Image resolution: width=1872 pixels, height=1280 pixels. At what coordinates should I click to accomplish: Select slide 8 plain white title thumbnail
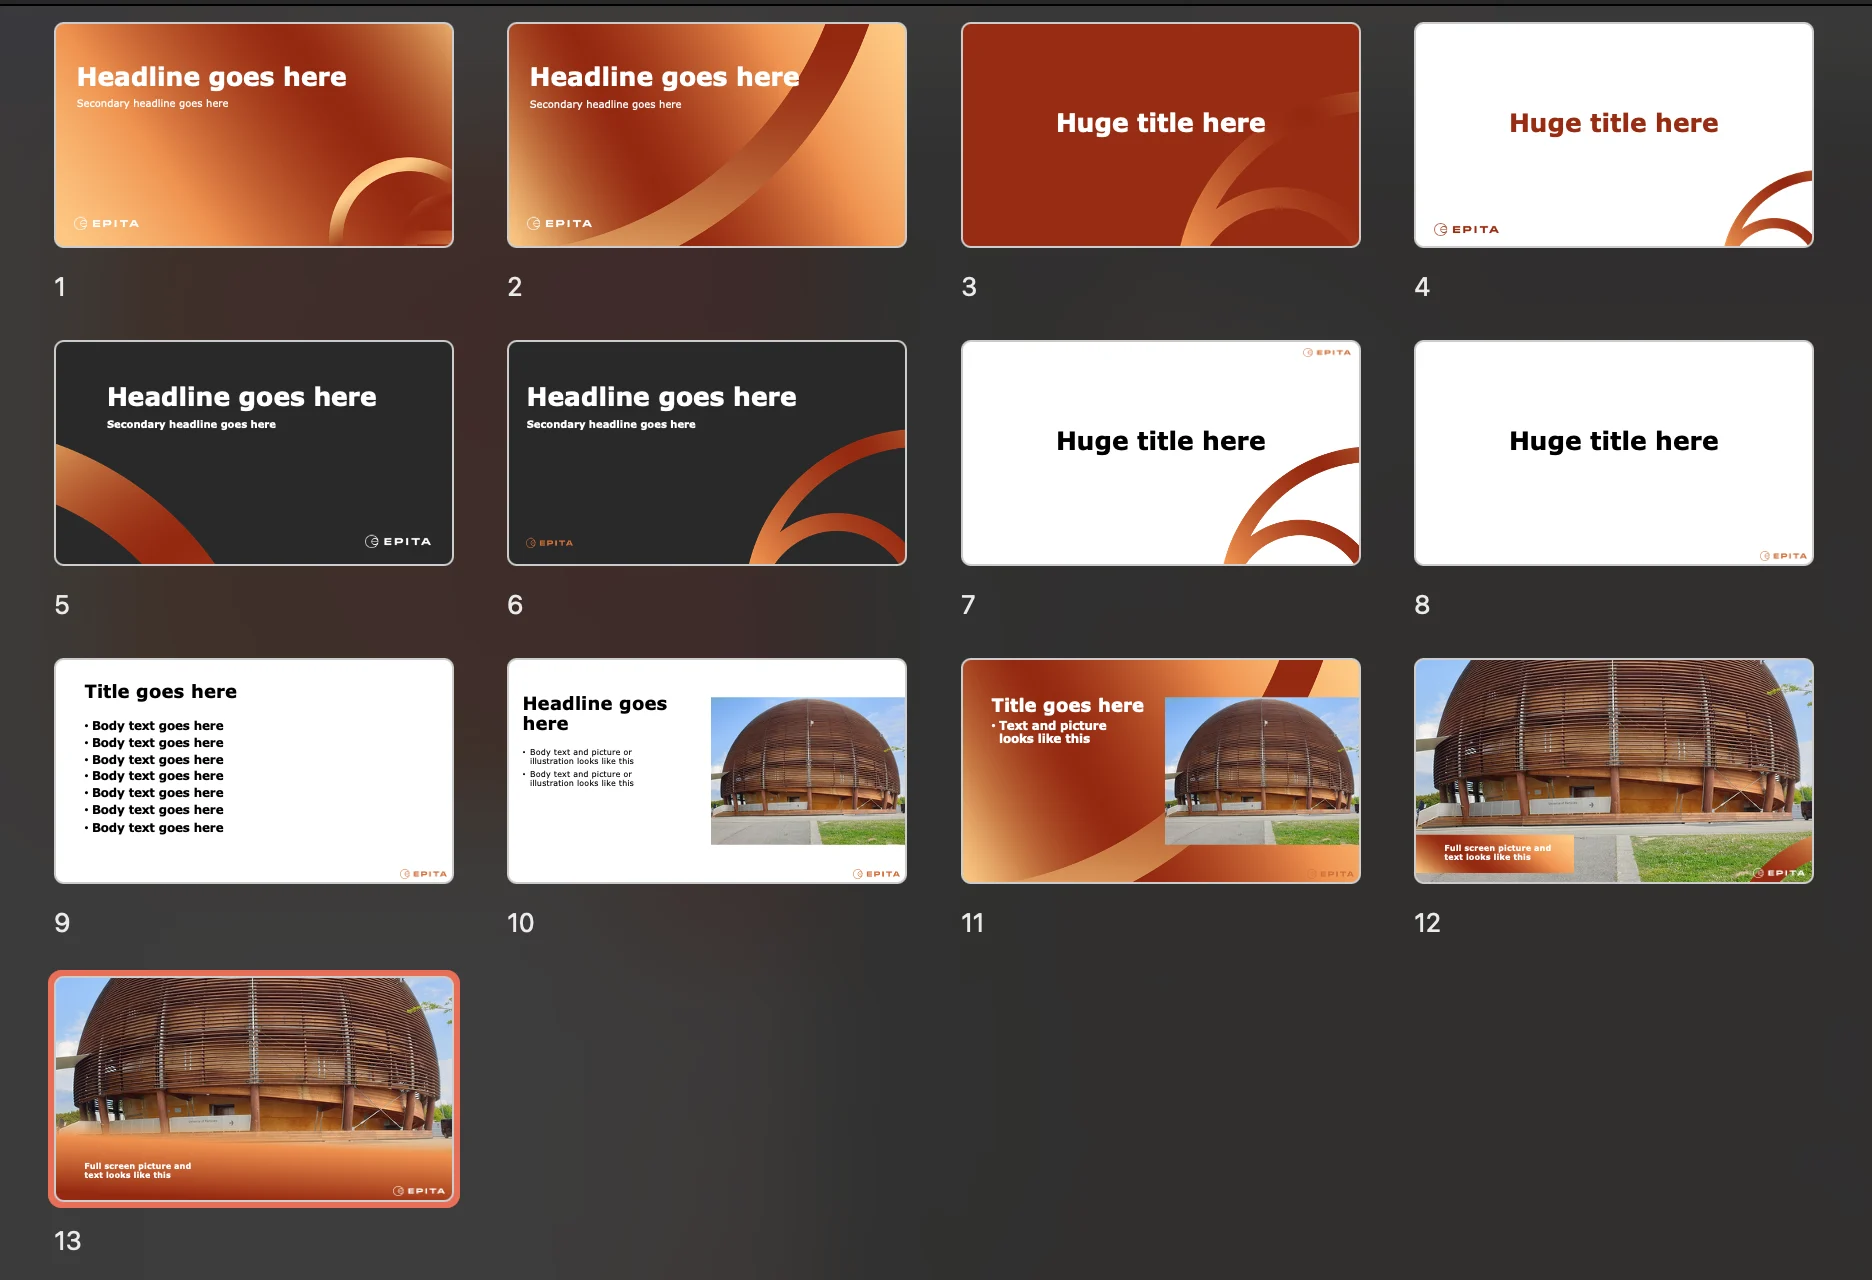click(x=1614, y=453)
